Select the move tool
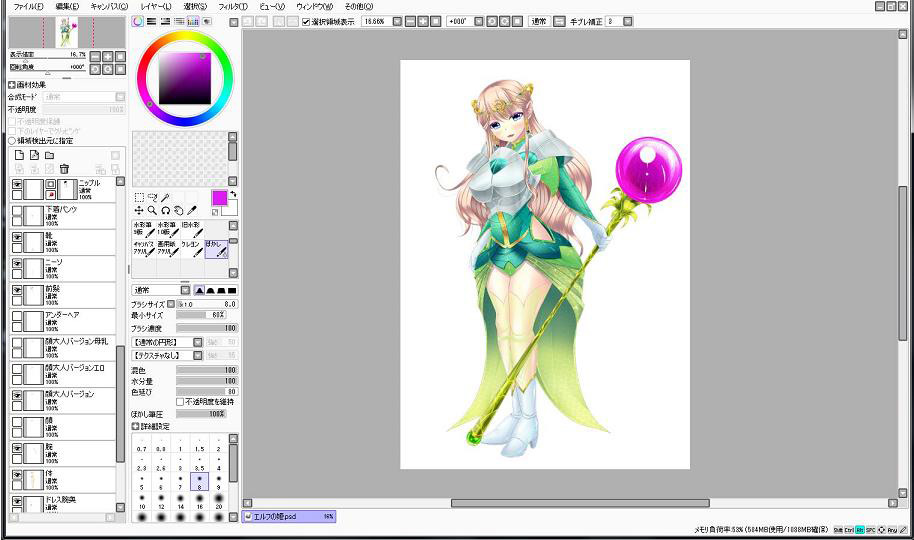 (x=138, y=211)
